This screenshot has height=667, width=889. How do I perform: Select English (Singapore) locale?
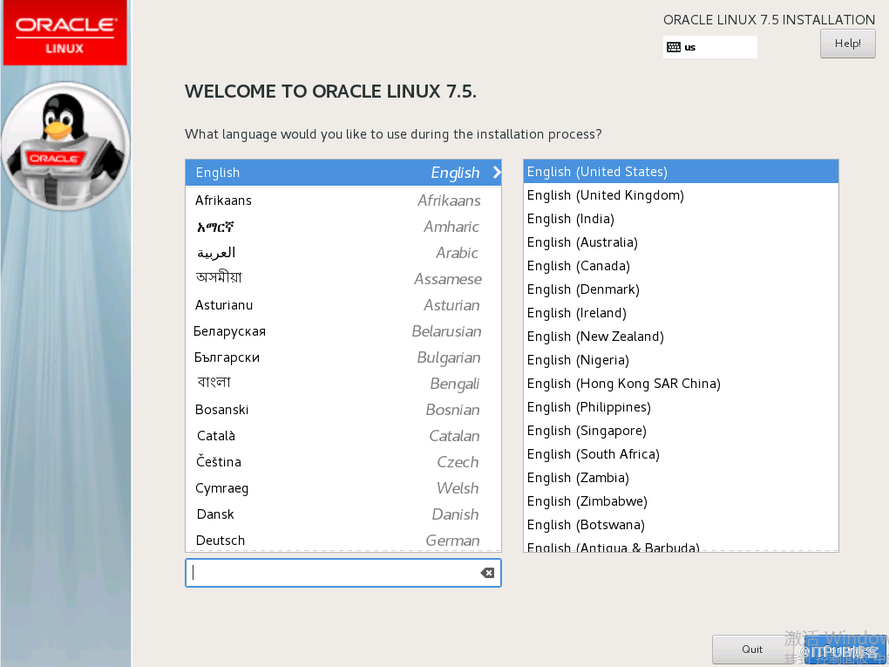point(680,430)
